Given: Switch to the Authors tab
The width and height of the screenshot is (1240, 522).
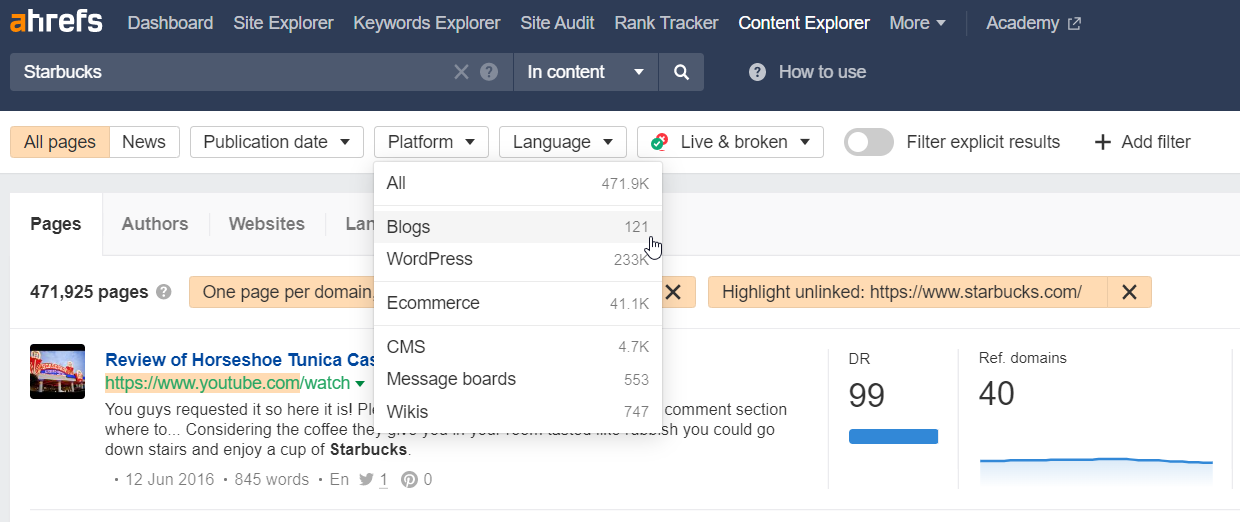Looking at the screenshot, I should click(155, 224).
